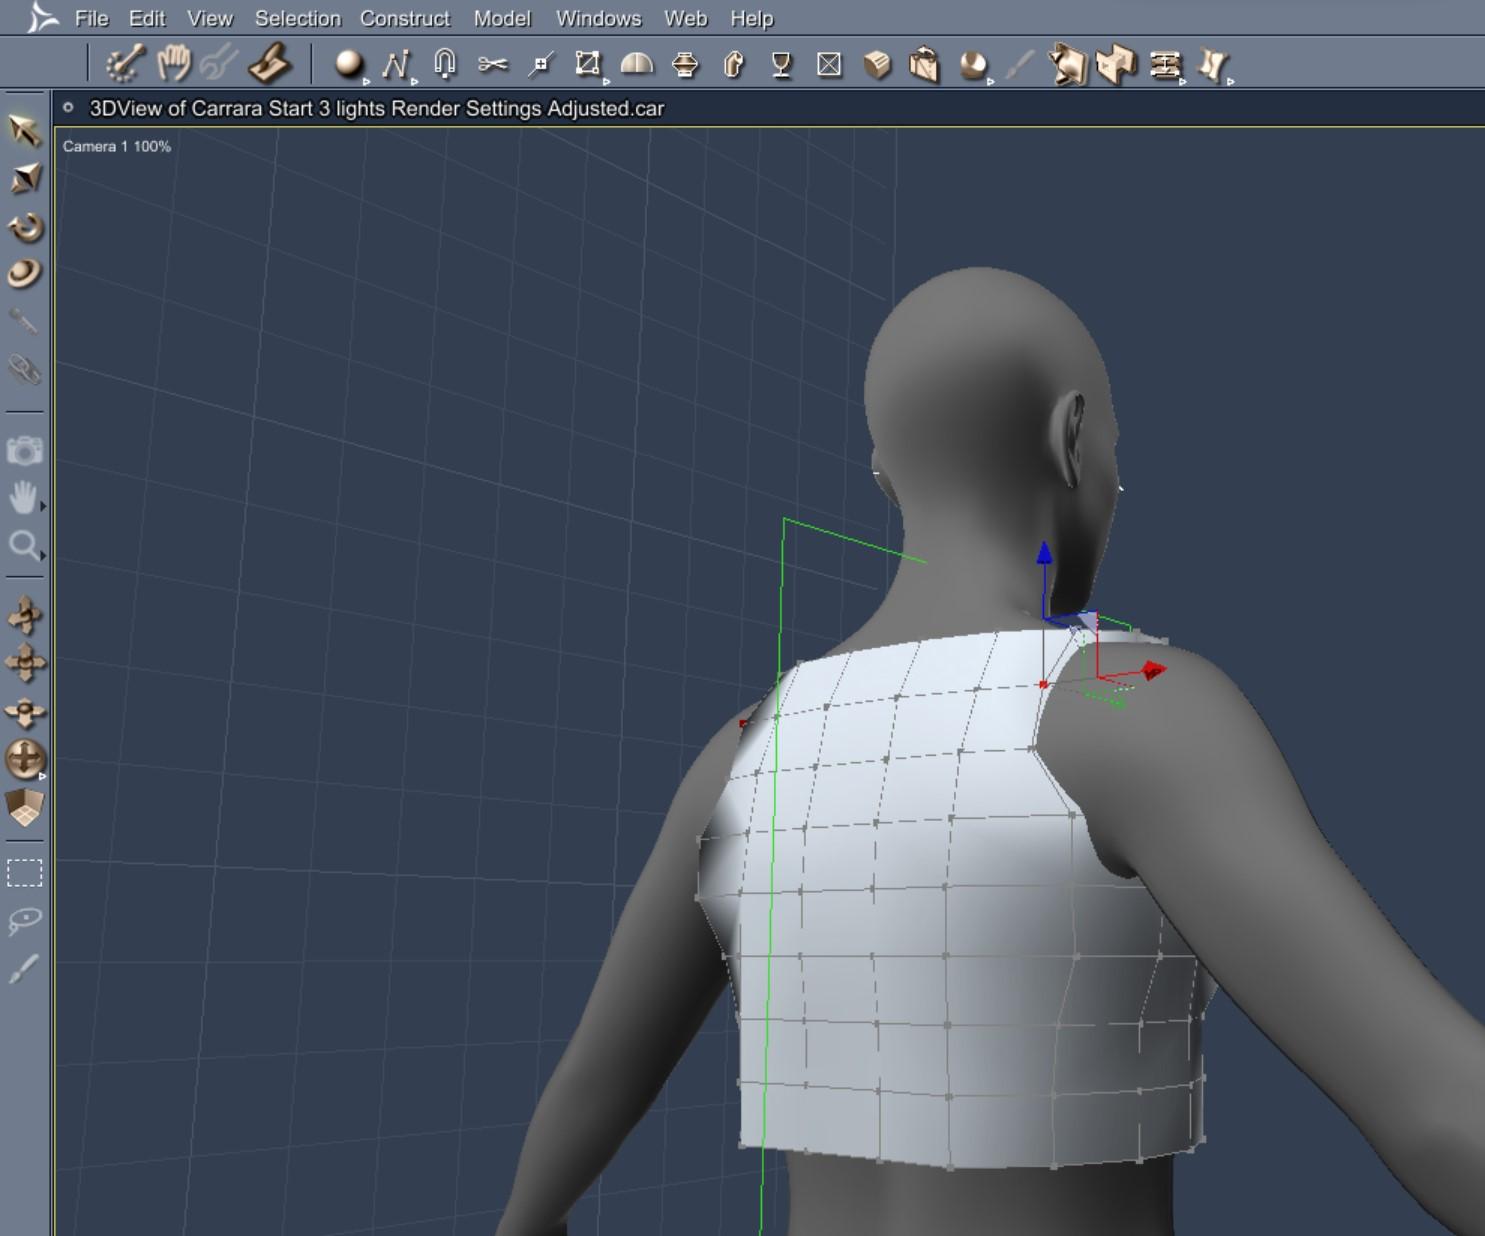Select the lathe tool icon

685,65
